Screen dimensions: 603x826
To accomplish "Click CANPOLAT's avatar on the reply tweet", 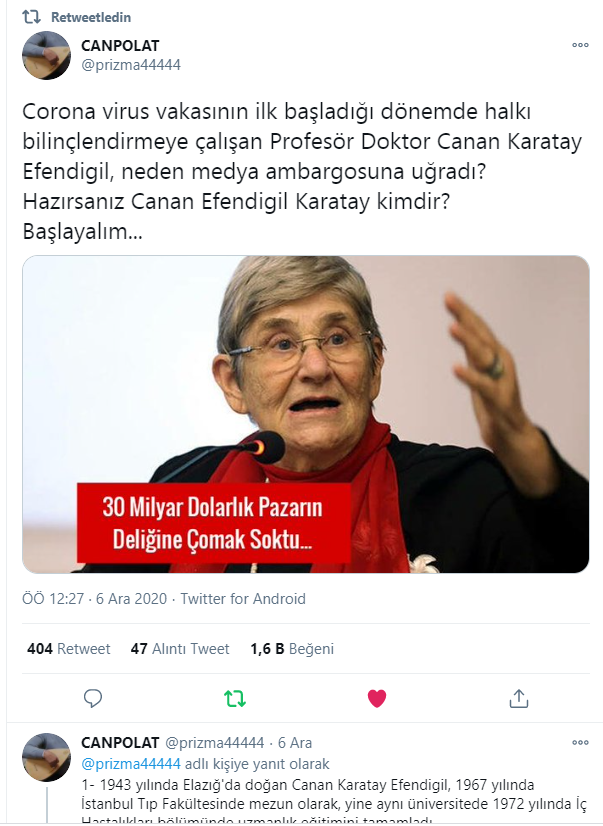I will [46, 757].
